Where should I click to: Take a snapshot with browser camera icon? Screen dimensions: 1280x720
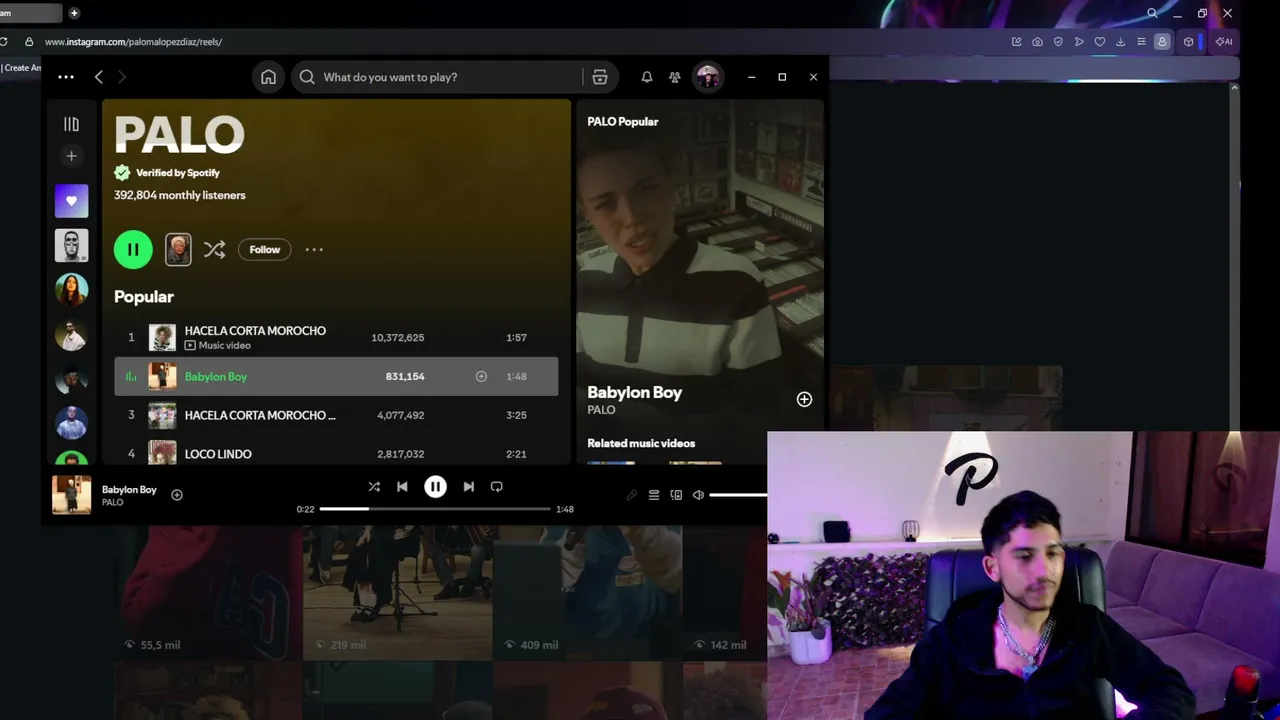(1037, 42)
